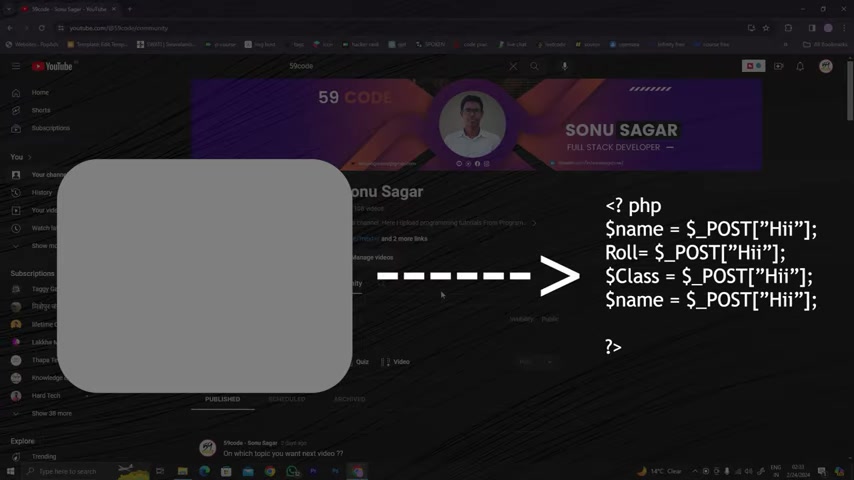Open the notifications bell

pos(800,66)
